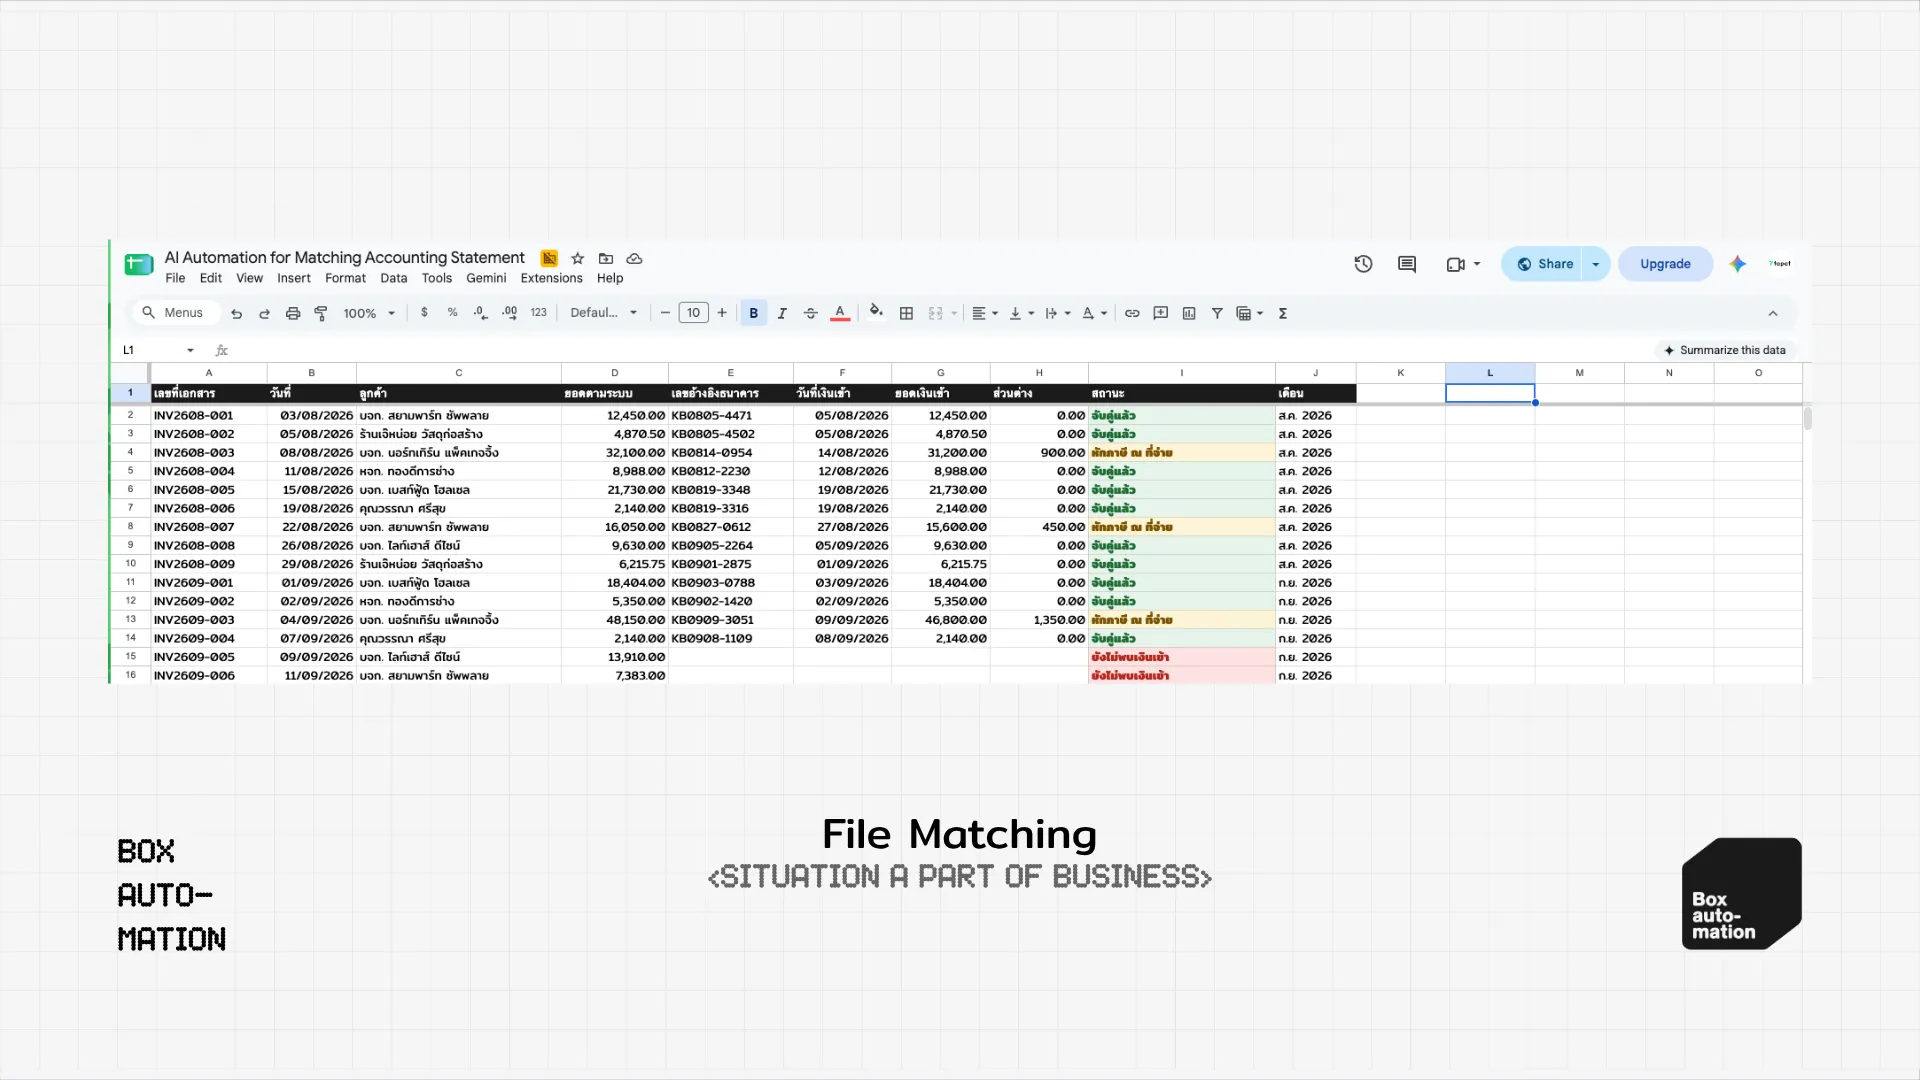Star this spreadsheet
This screenshot has height=1080, width=1920.
click(x=577, y=258)
